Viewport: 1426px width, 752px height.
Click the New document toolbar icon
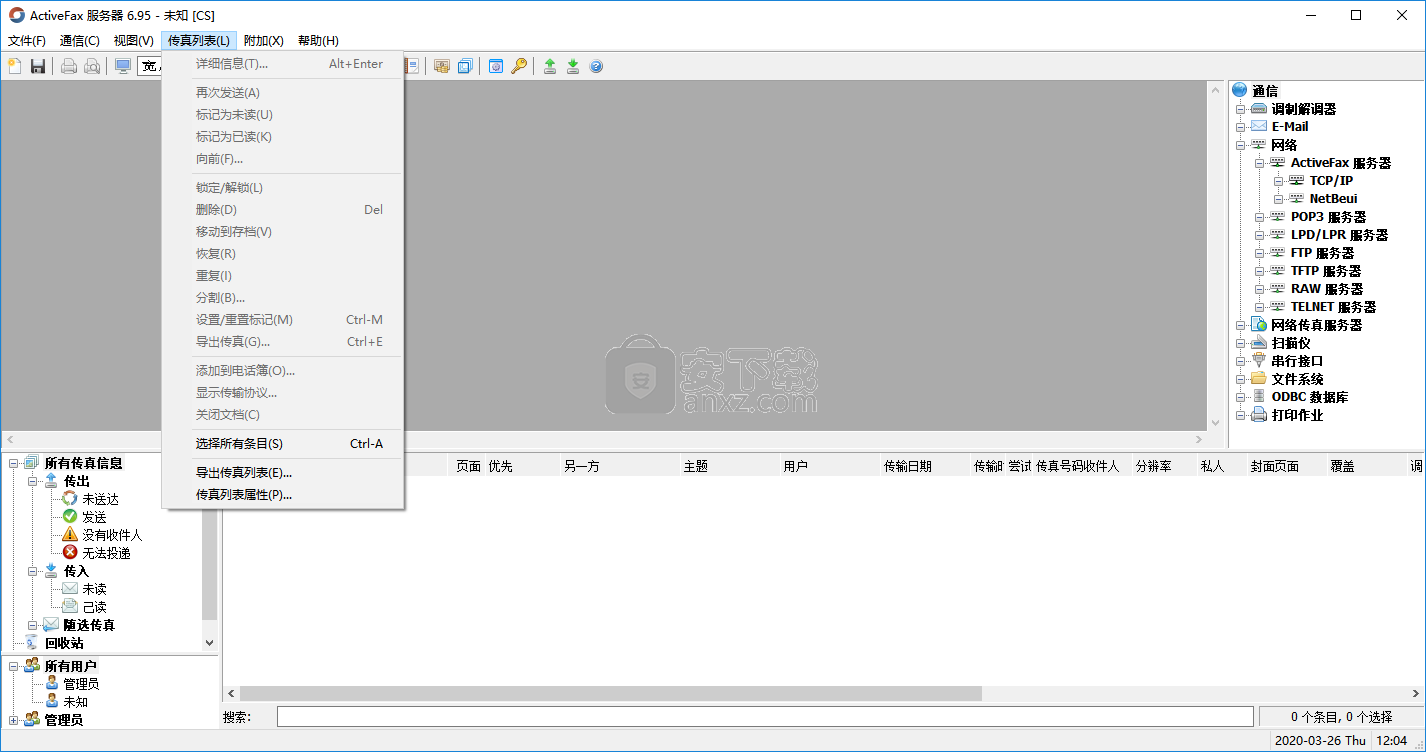15,66
